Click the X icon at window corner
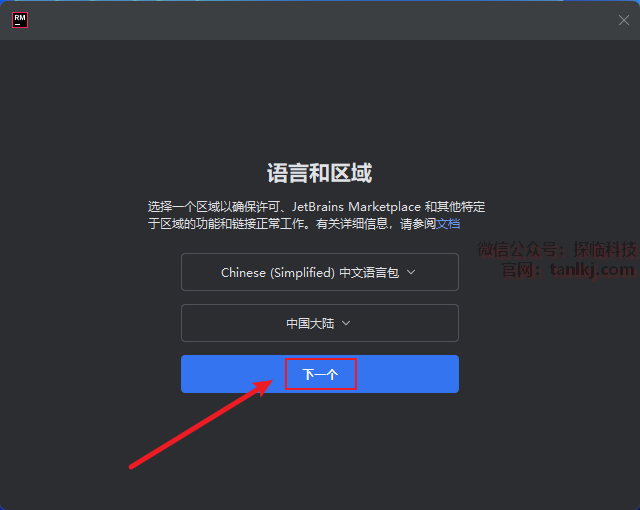This screenshot has width=640, height=510. point(623,20)
